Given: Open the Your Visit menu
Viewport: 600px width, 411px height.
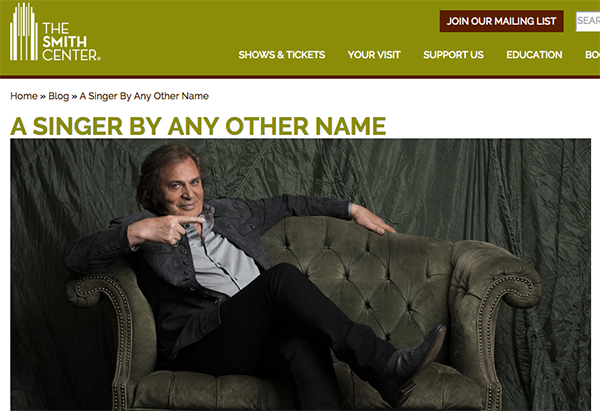Looking at the screenshot, I should click(x=374, y=55).
